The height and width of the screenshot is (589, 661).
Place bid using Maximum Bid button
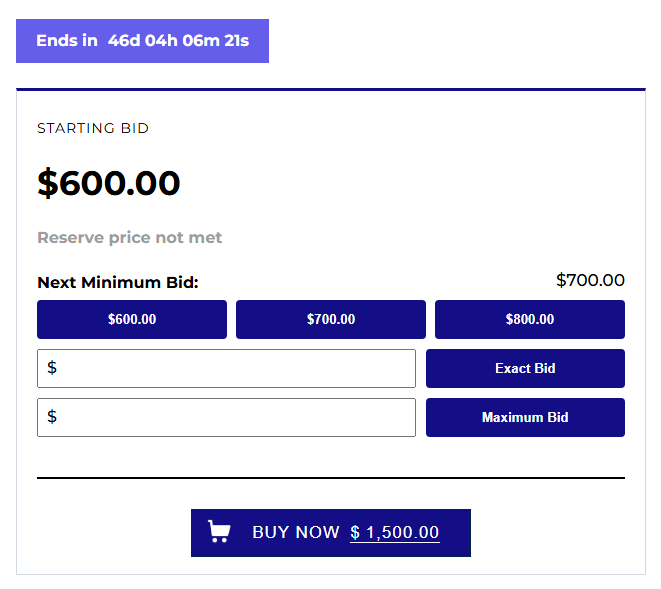point(525,417)
